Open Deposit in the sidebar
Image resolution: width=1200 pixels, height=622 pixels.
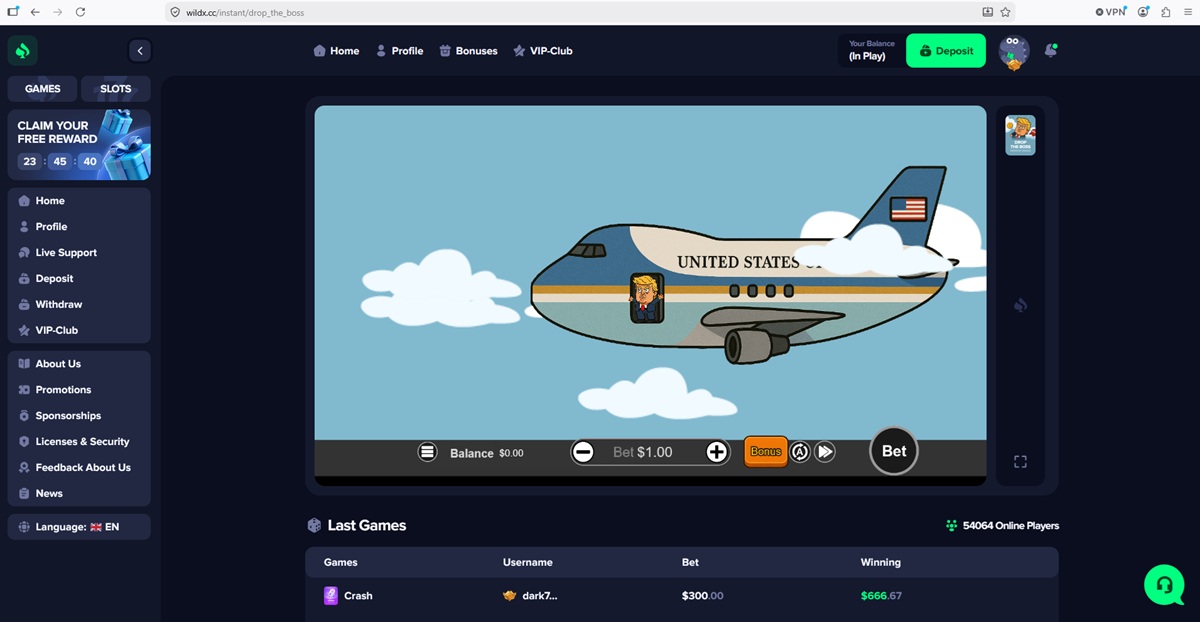[79, 279]
